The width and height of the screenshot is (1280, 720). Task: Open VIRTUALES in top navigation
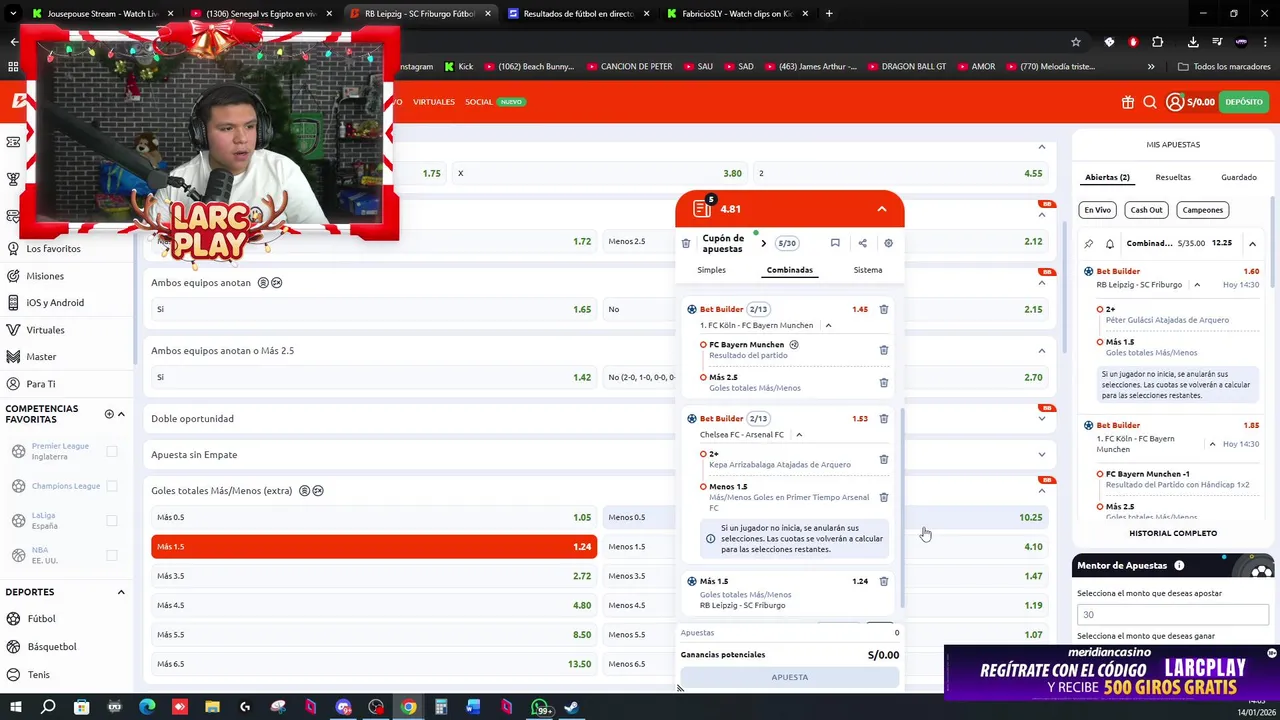point(434,102)
